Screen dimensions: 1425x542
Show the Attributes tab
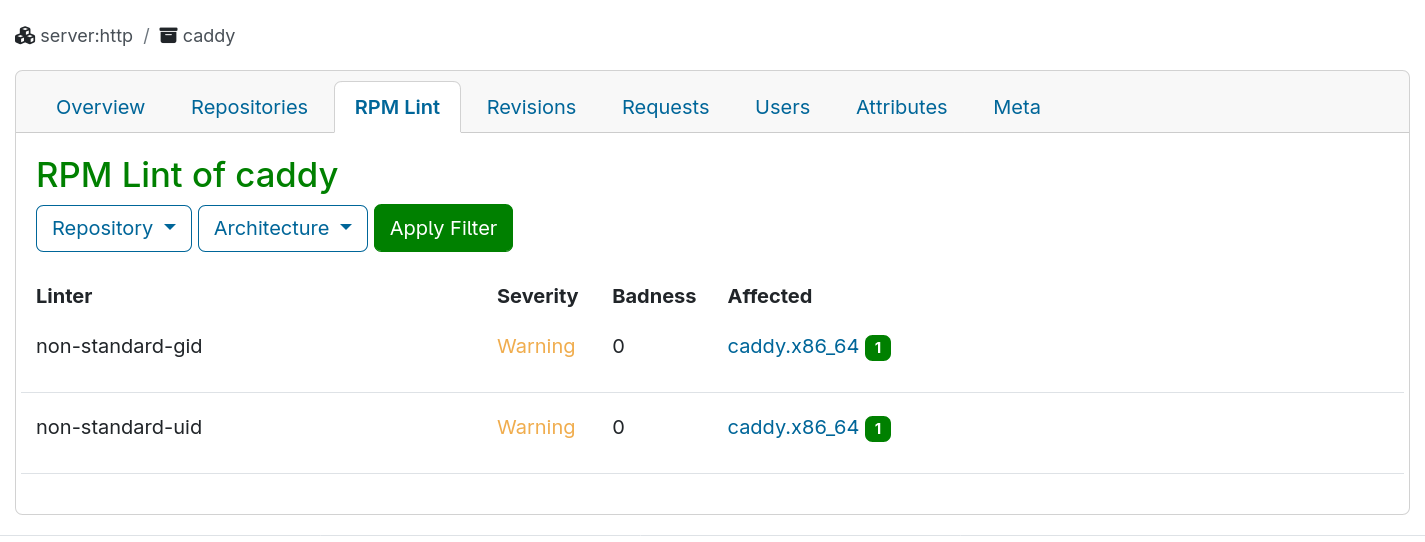pyautogui.click(x=901, y=107)
